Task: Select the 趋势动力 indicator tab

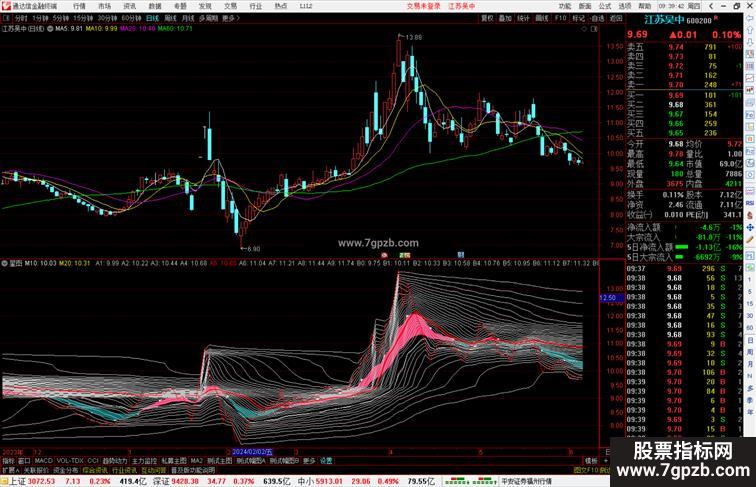Action: point(115,461)
